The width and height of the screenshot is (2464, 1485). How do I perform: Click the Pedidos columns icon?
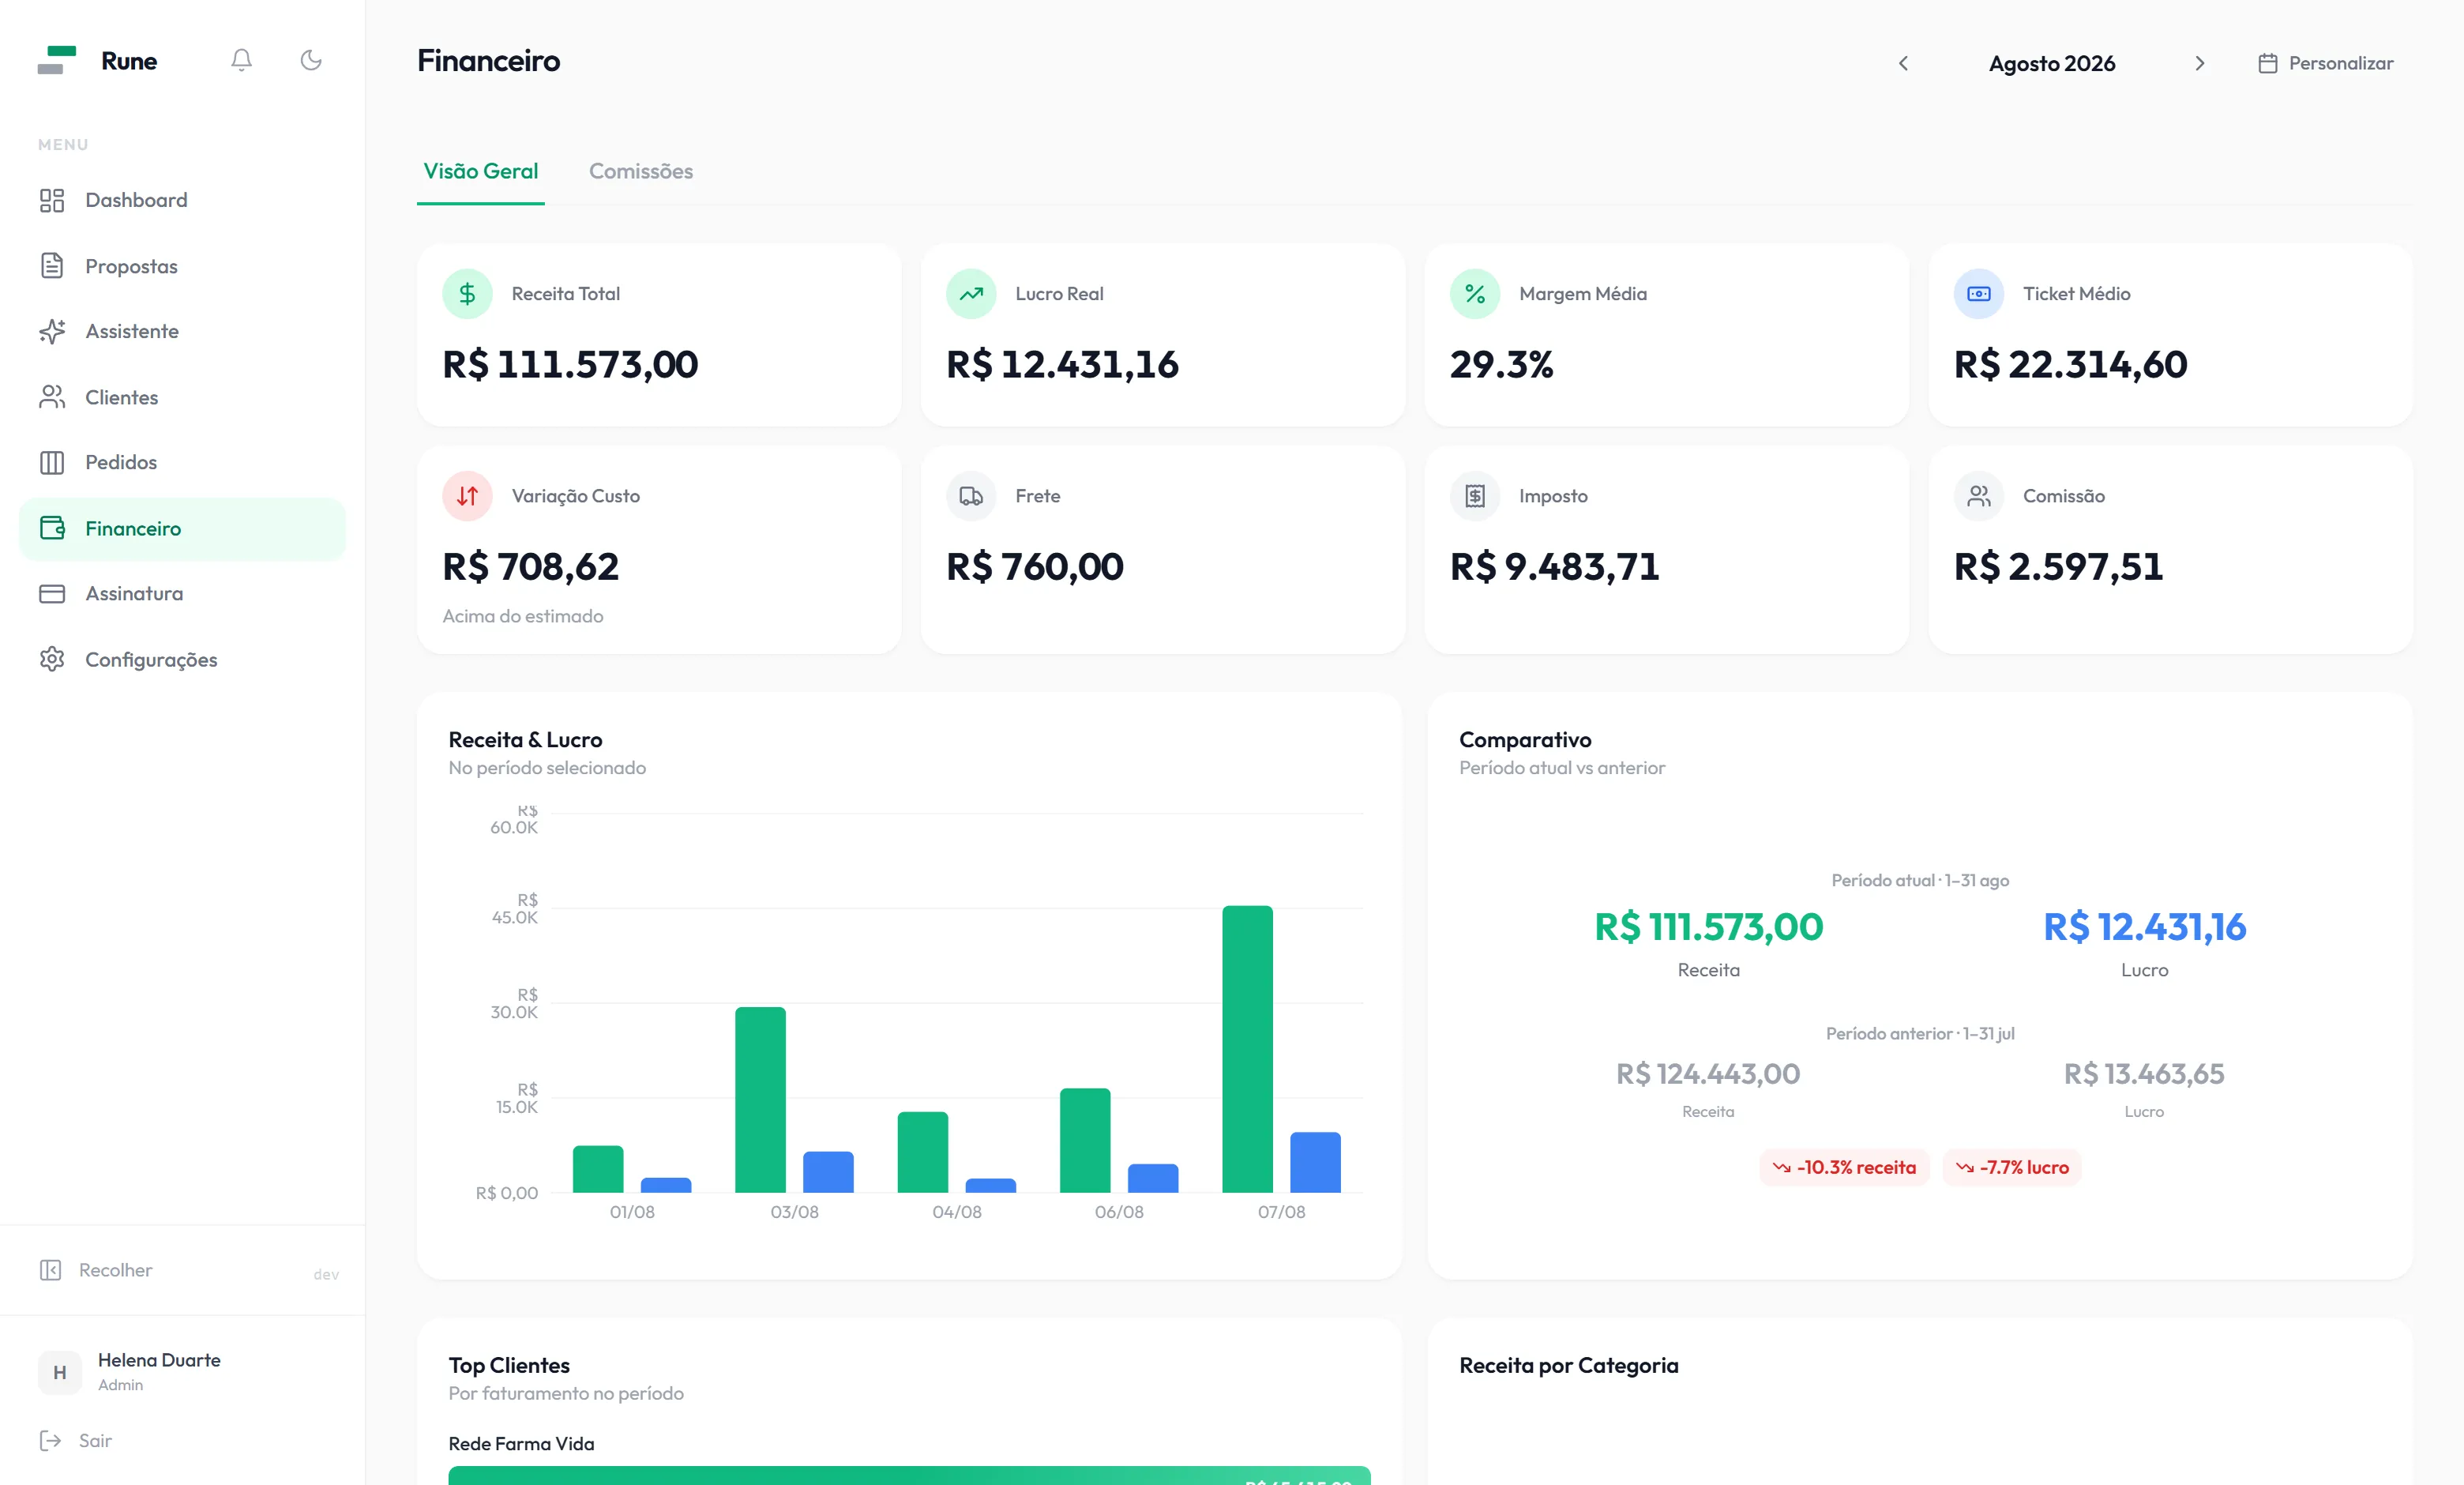pyautogui.click(x=52, y=462)
